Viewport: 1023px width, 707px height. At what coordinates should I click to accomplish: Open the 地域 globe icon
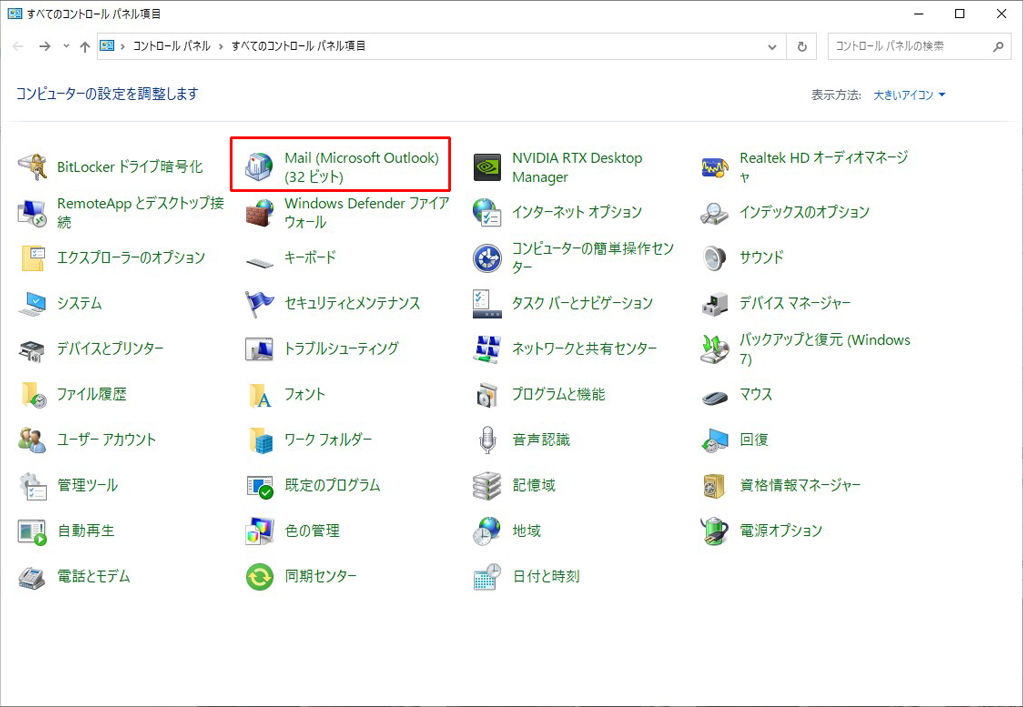(x=487, y=532)
